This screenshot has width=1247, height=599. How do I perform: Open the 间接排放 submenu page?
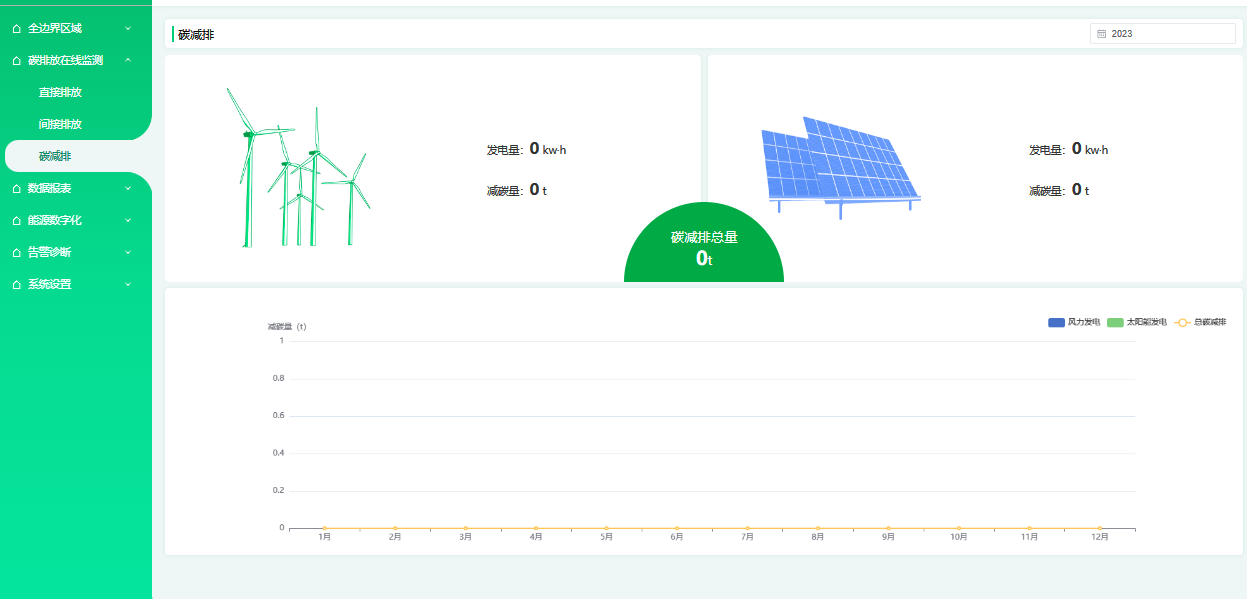point(60,125)
